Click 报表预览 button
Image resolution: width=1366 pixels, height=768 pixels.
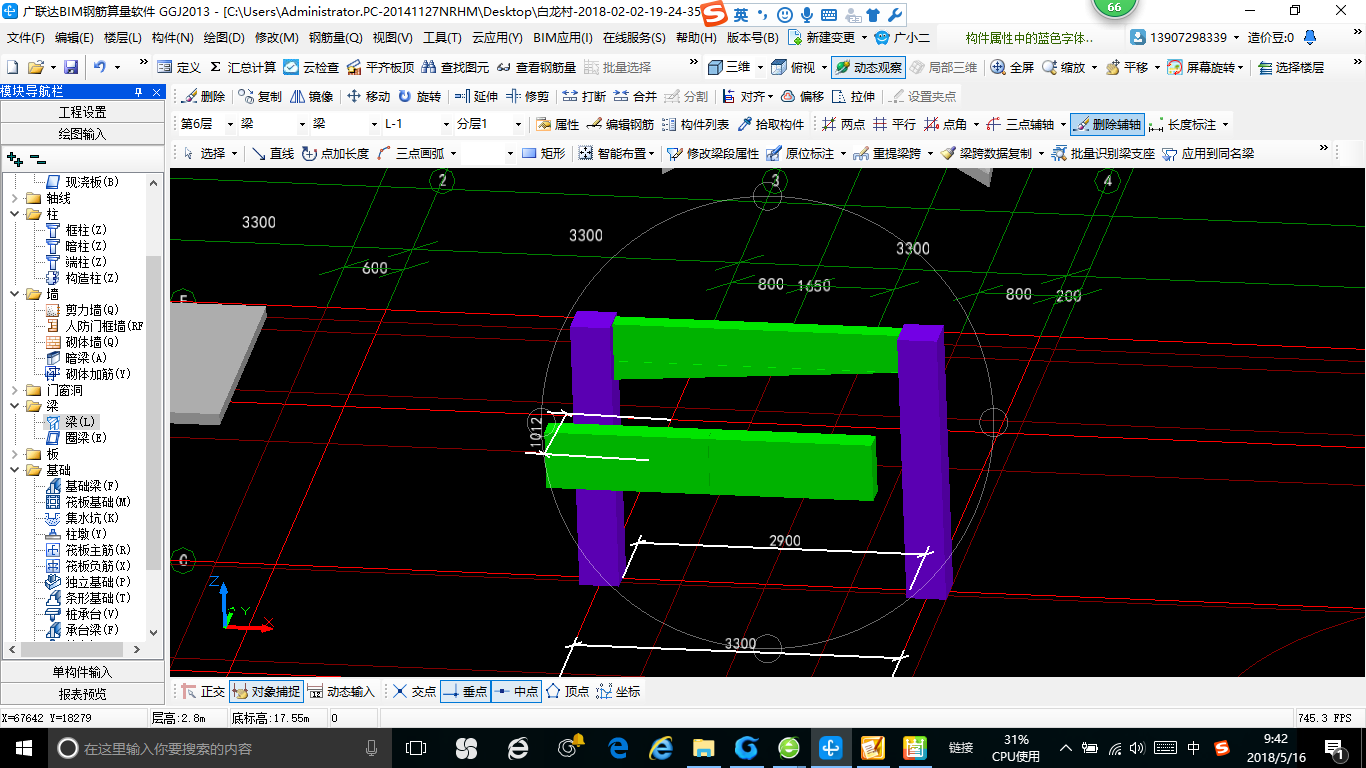pyautogui.click(x=82, y=693)
